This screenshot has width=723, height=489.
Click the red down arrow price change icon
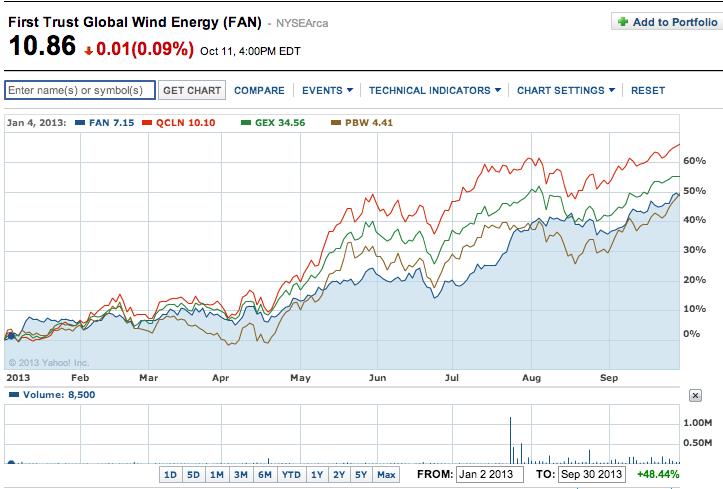pos(89,51)
